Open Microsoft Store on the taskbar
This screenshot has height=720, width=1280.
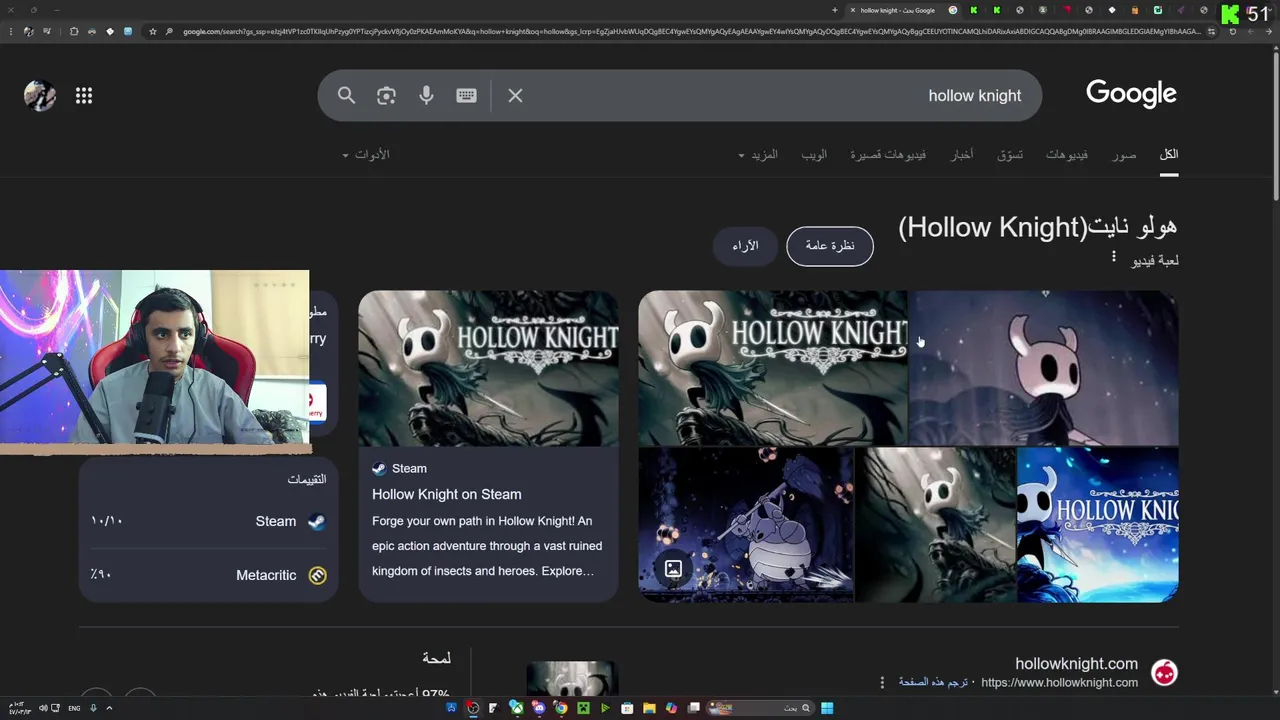pos(627,708)
